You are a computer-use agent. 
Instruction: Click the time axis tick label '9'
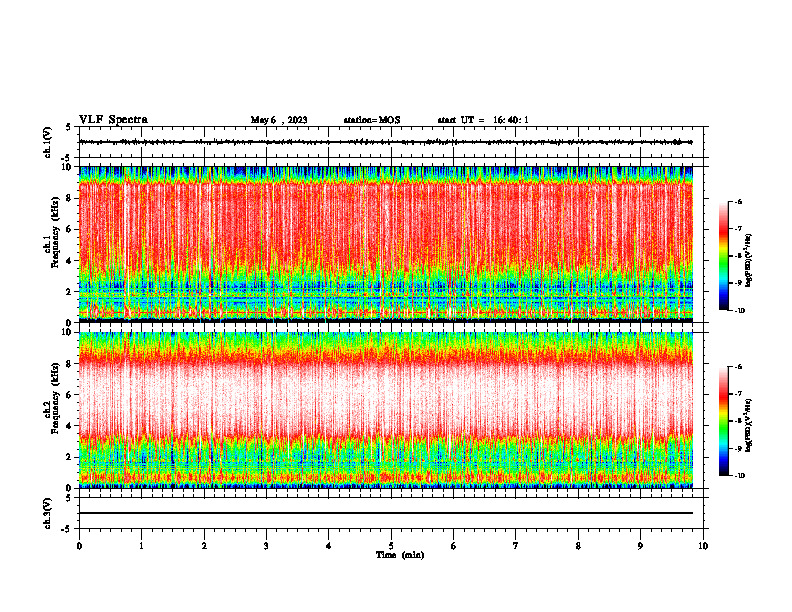pyautogui.click(x=640, y=546)
